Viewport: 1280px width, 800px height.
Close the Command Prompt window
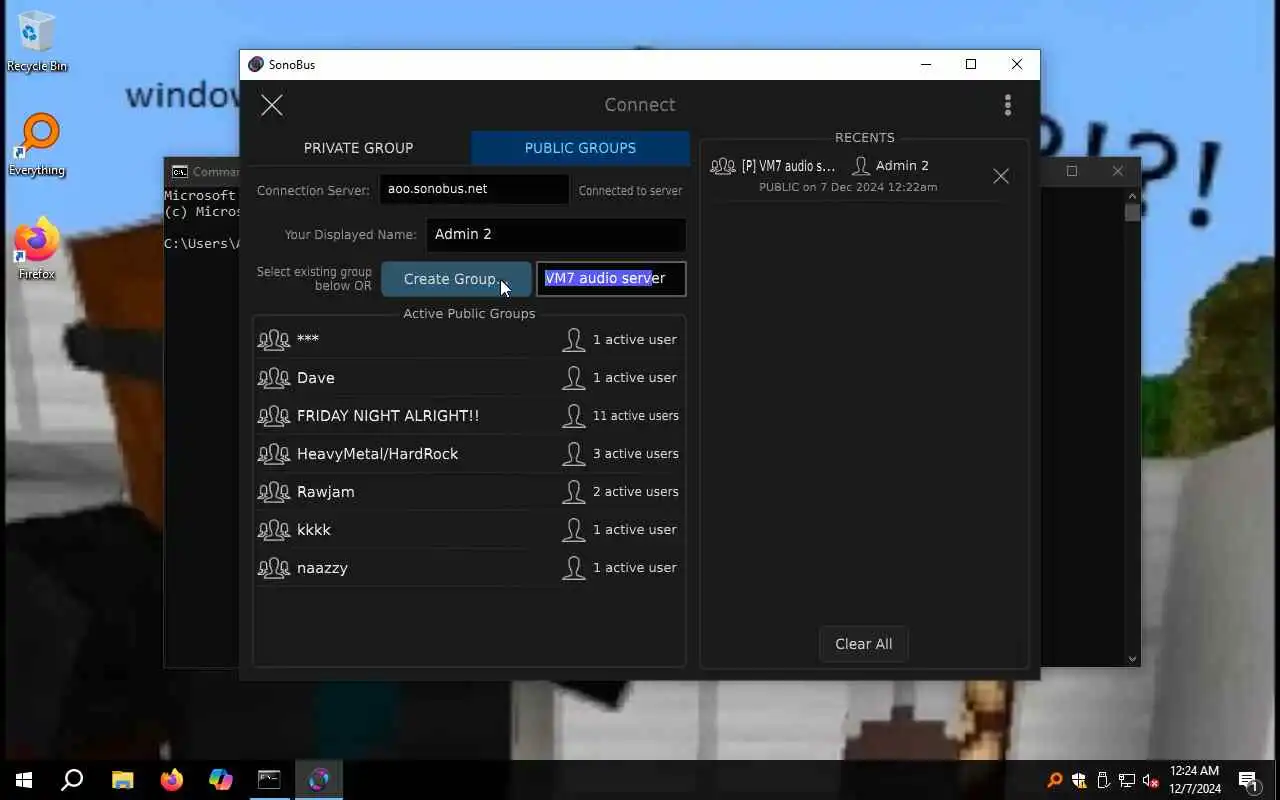click(x=1118, y=171)
